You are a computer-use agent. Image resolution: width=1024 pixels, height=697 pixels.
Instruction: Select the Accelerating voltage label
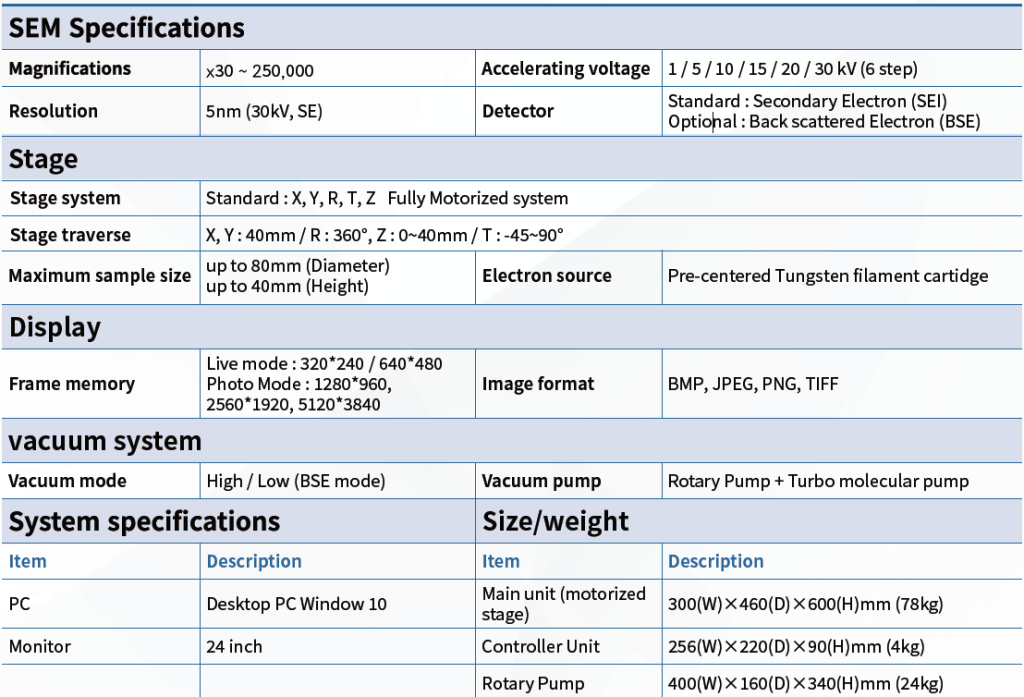pos(565,69)
